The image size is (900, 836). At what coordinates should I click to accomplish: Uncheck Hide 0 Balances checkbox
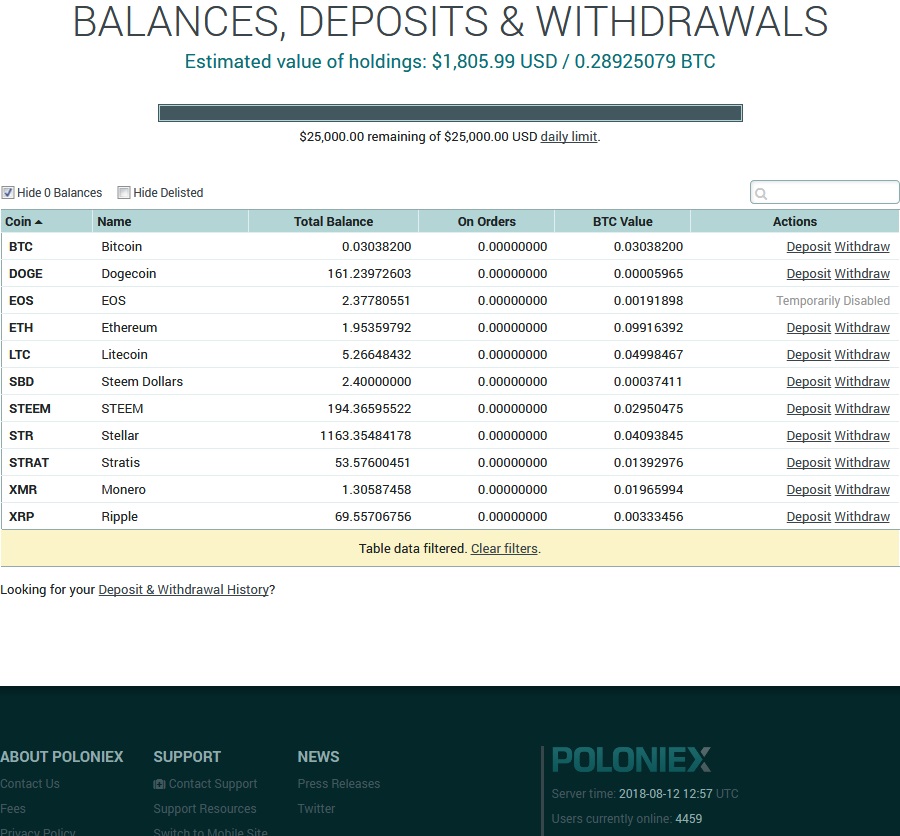pyautogui.click(x=7, y=192)
